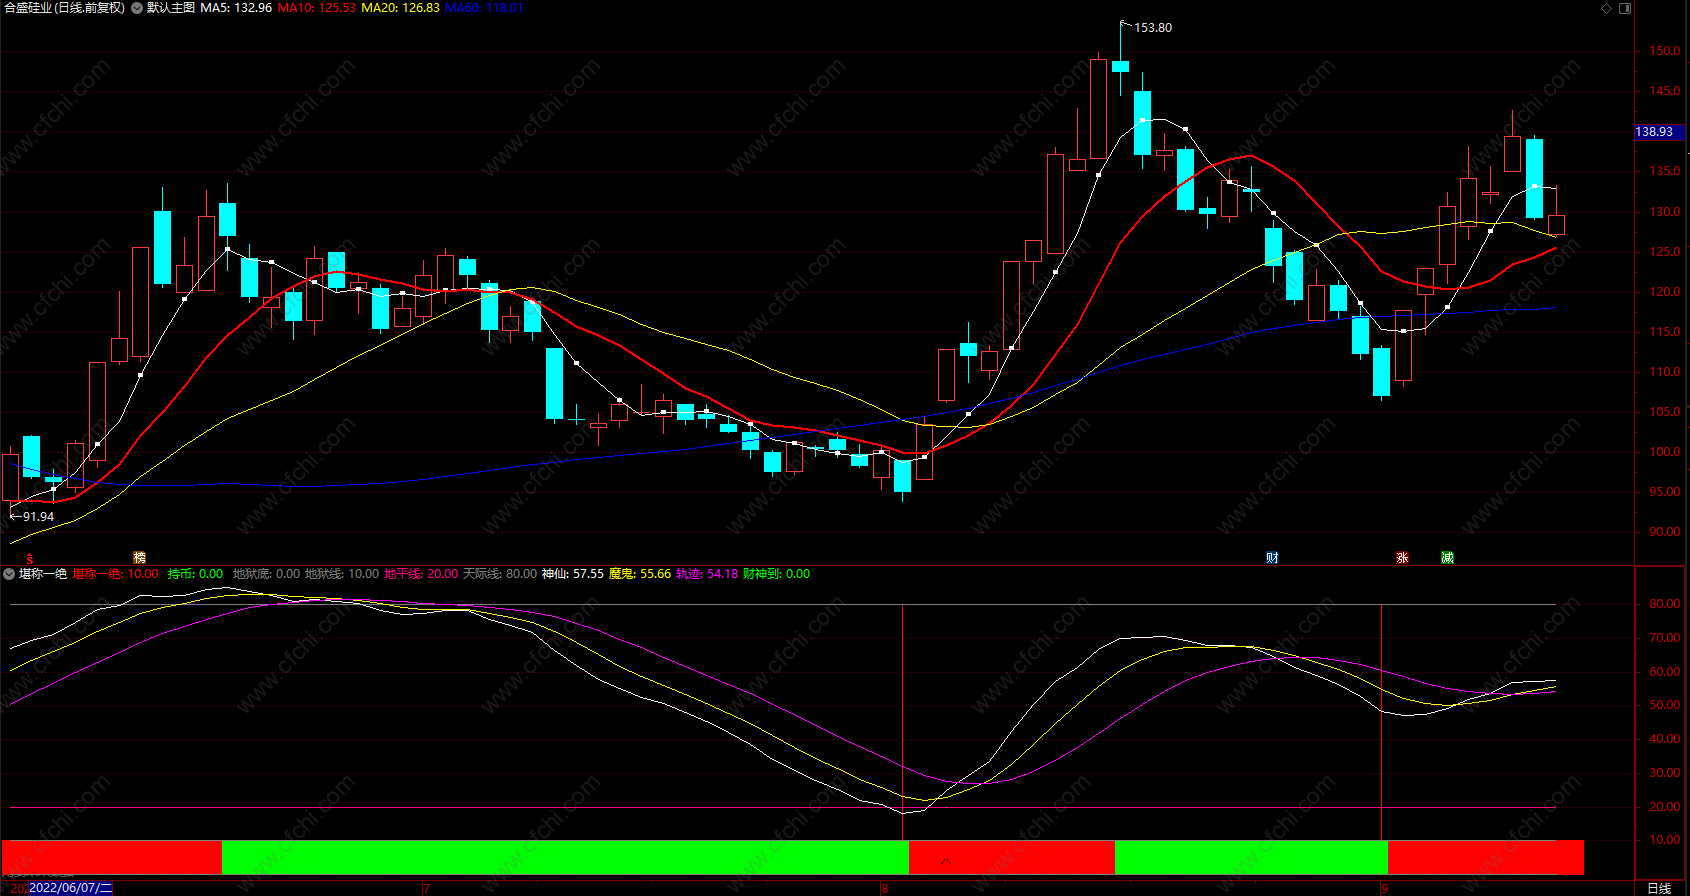The width and height of the screenshot is (1690, 896).
Task: Click the 天际线: 80.00 indicator value
Action: (x=499, y=574)
